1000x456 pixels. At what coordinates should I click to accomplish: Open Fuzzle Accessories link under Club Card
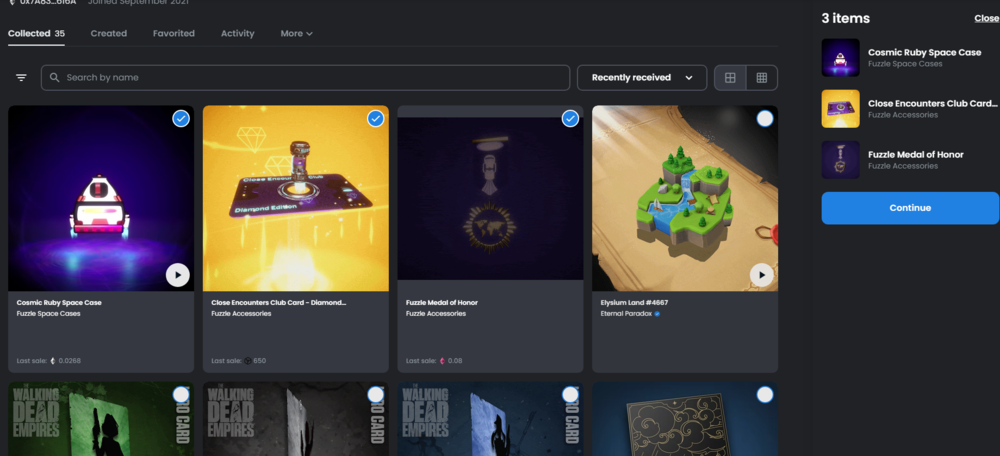(x=241, y=314)
